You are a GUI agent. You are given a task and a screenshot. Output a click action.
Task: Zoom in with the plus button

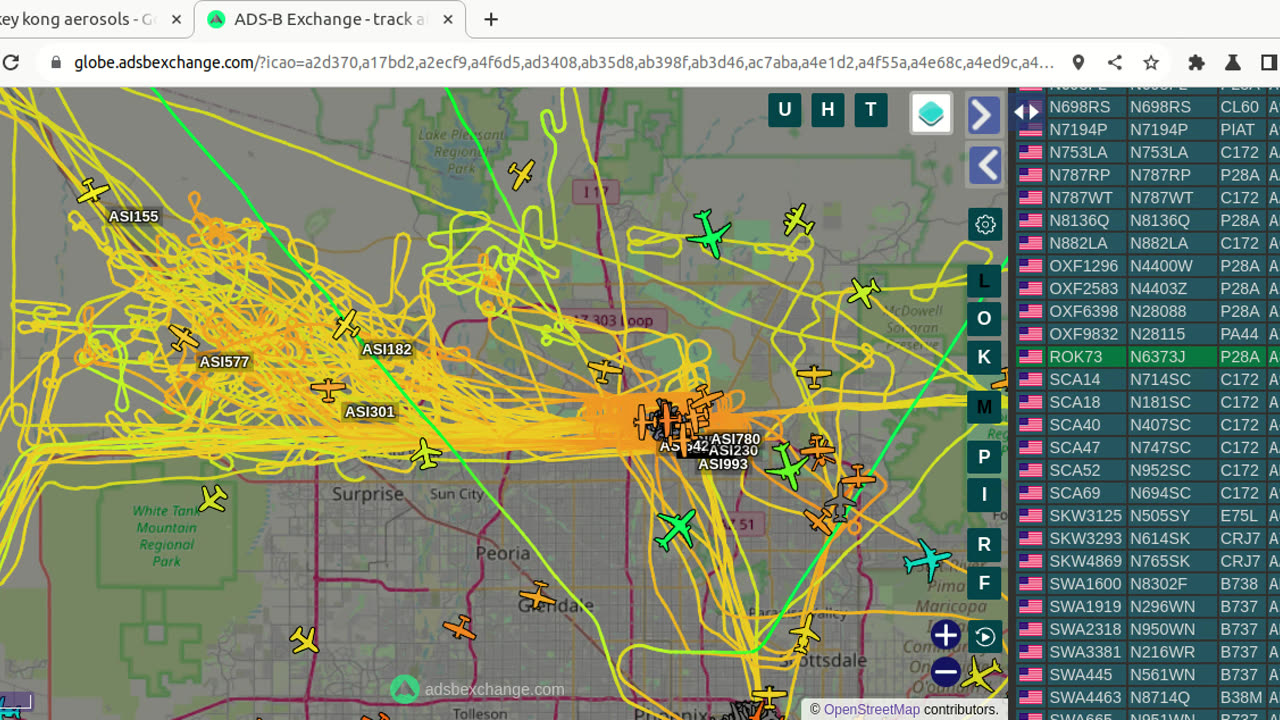tap(945, 635)
